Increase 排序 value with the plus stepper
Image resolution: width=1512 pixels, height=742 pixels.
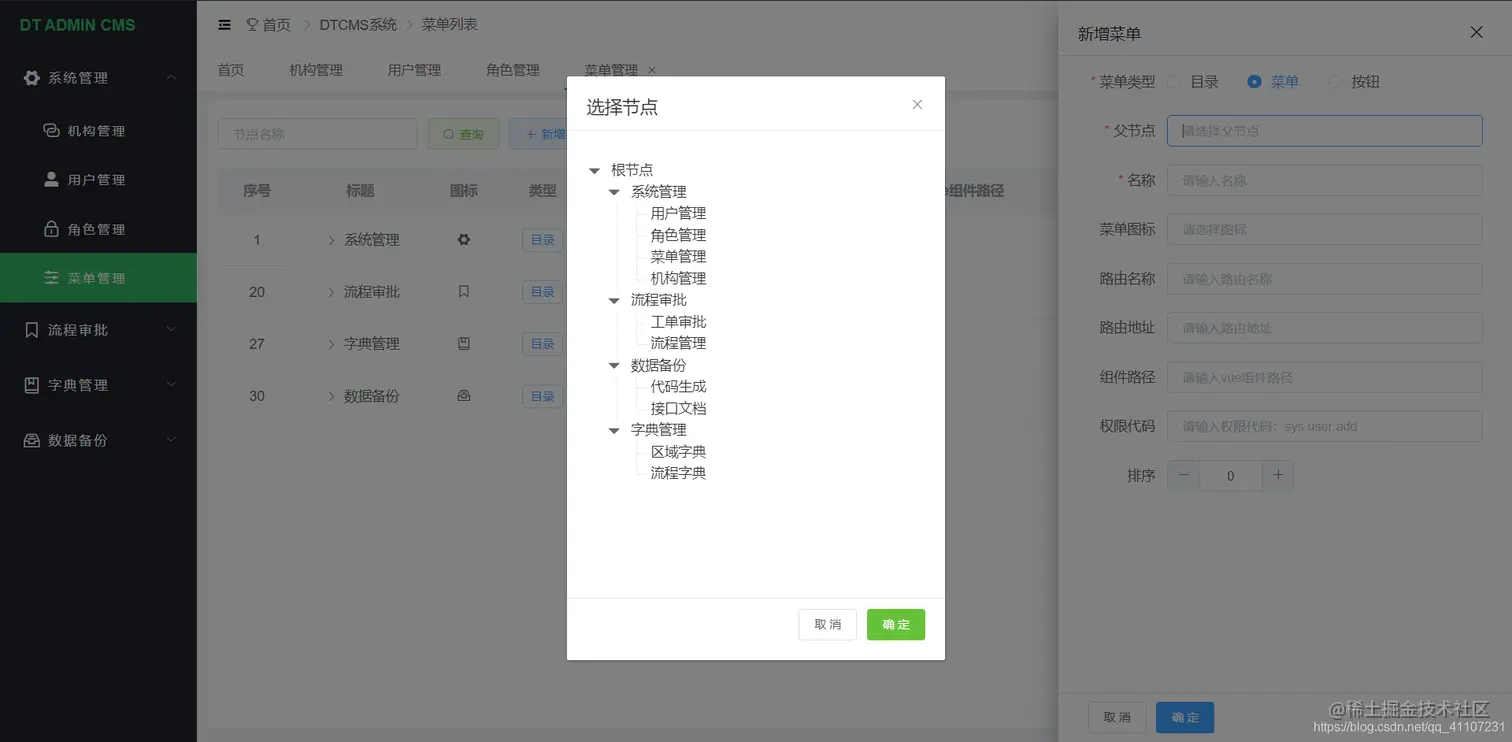tap(1278, 475)
